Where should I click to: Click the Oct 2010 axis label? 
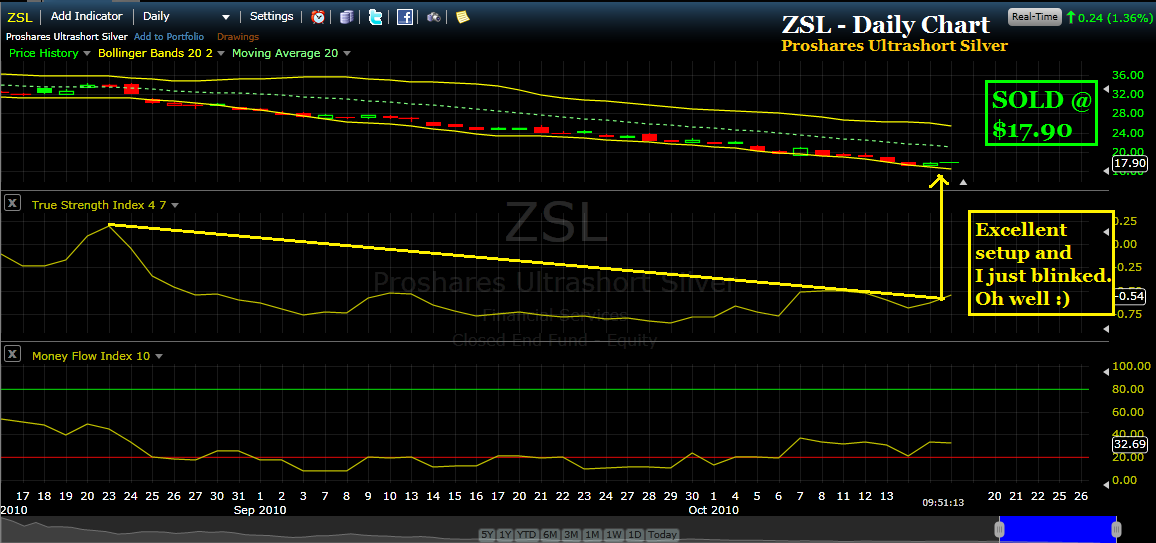coord(712,510)
